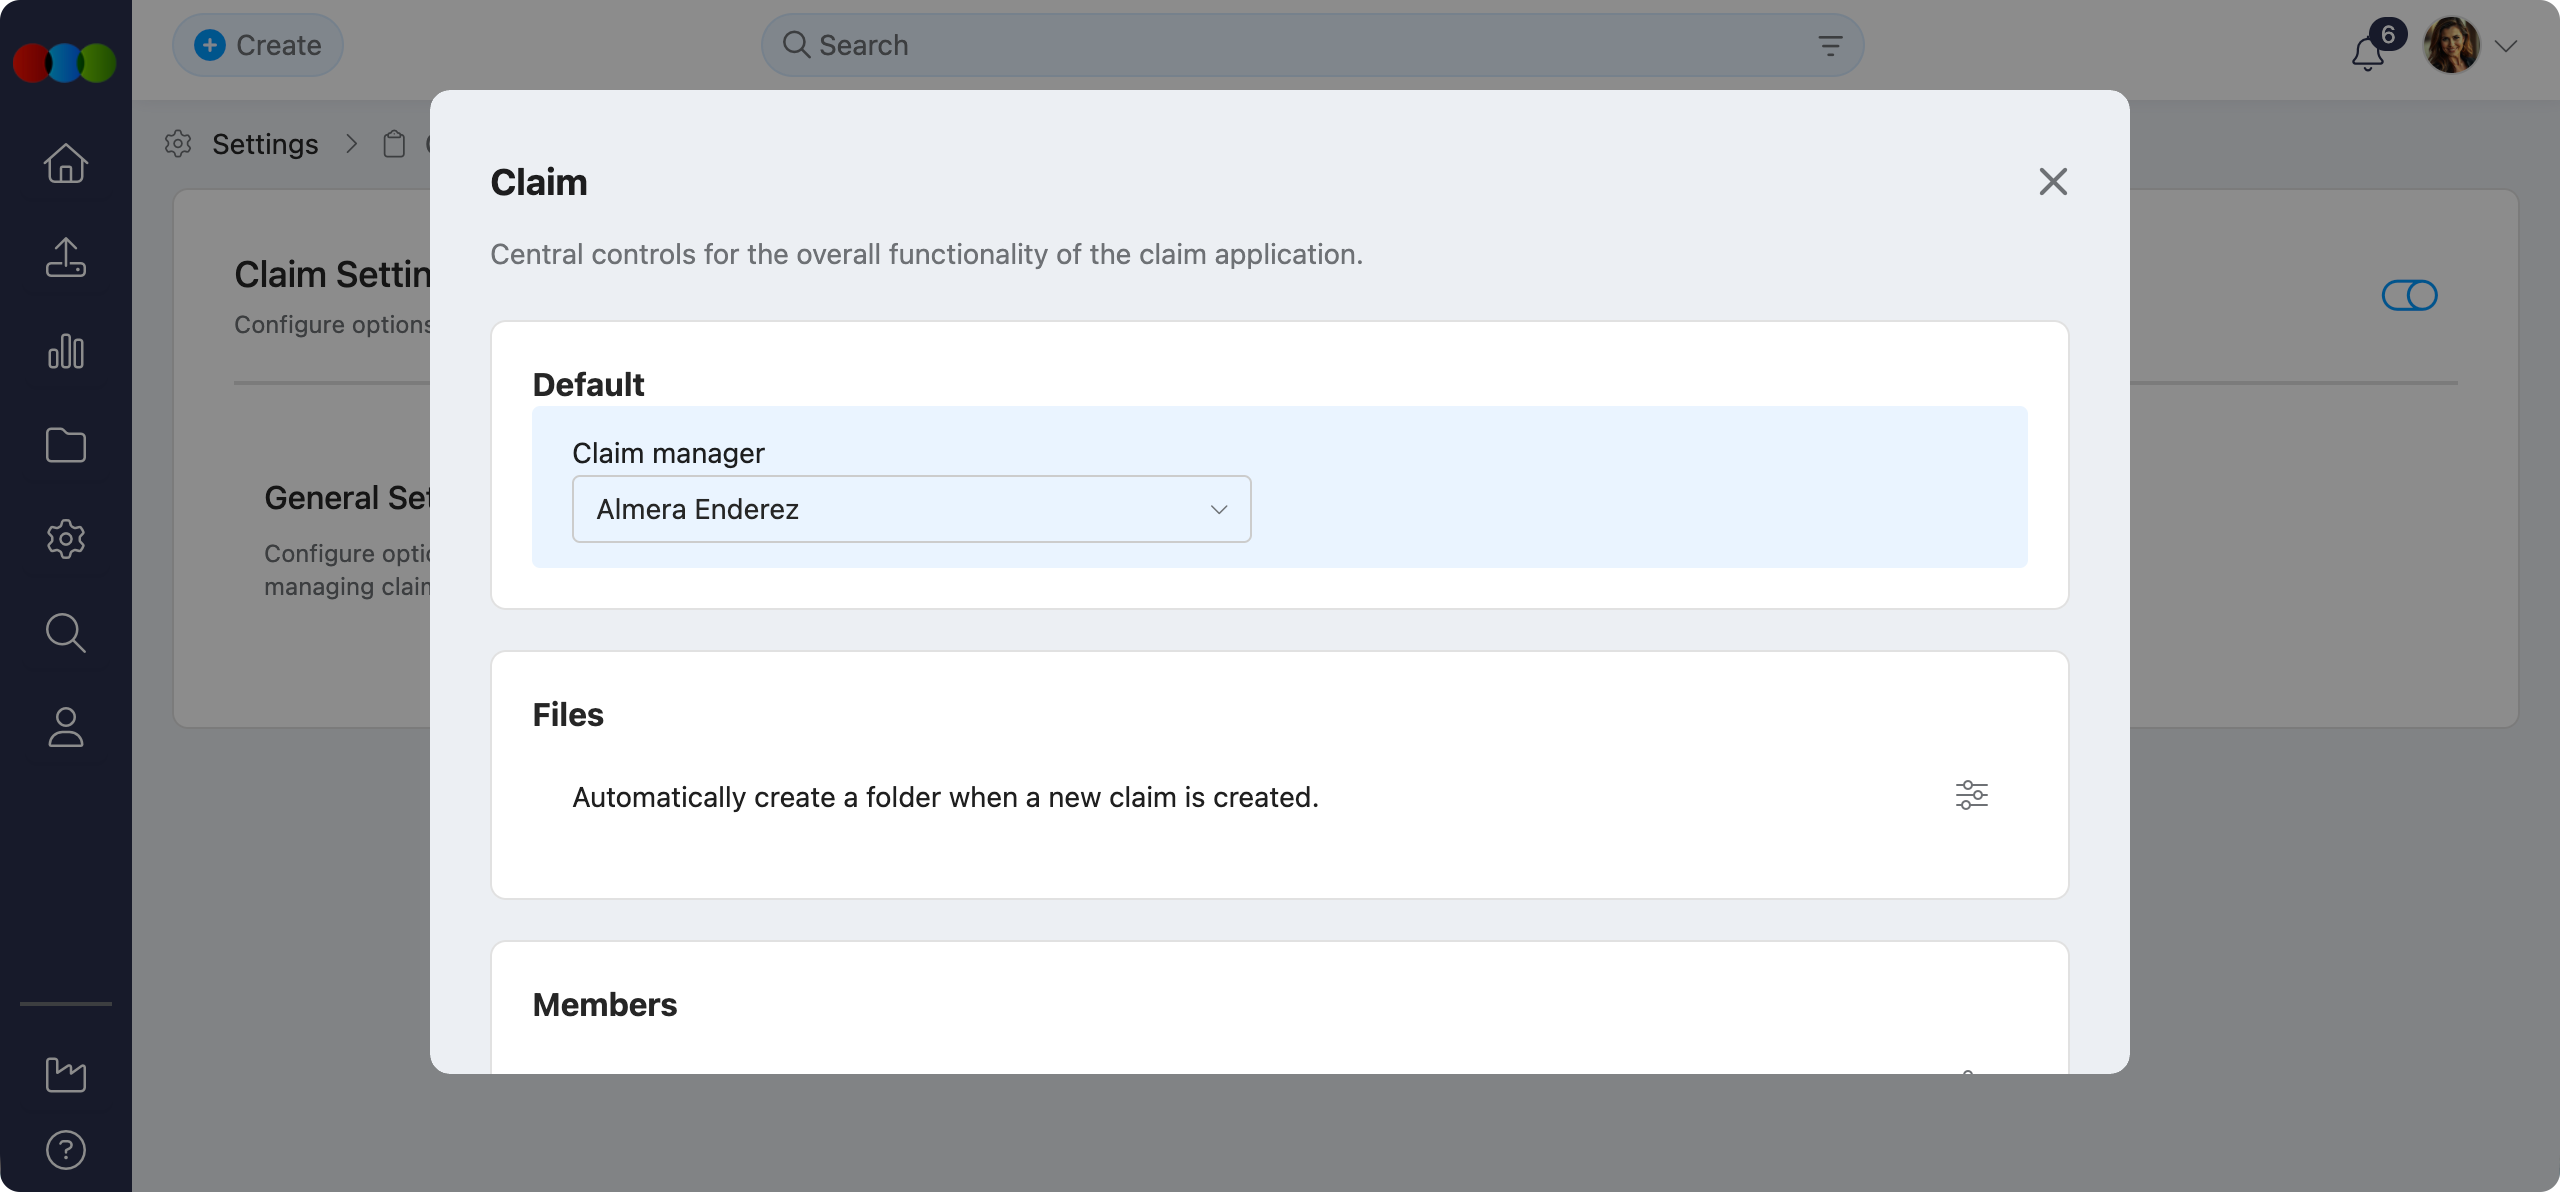Select the Contacts person icon in sidebar
Viewport: 2560px width, 1192px height.
point(64,727)
